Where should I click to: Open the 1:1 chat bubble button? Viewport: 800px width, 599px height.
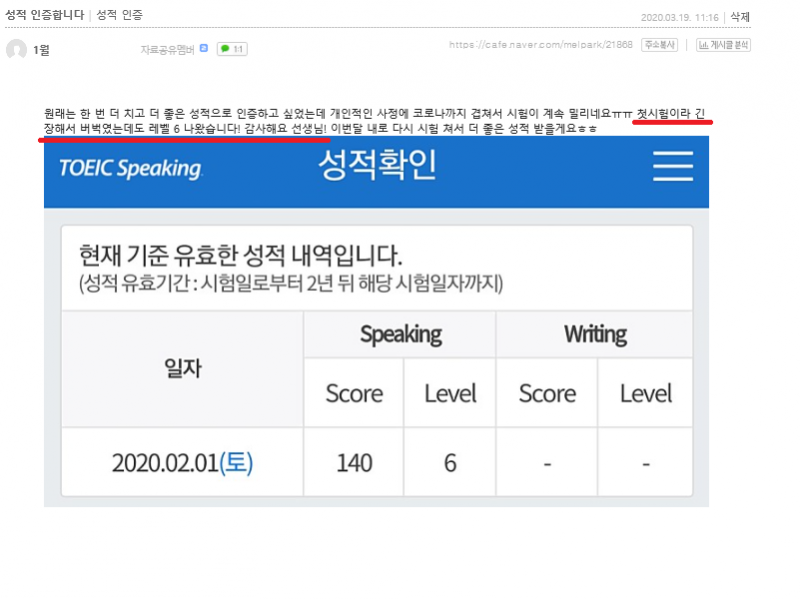pyautogui.click(x=232, y=49)
